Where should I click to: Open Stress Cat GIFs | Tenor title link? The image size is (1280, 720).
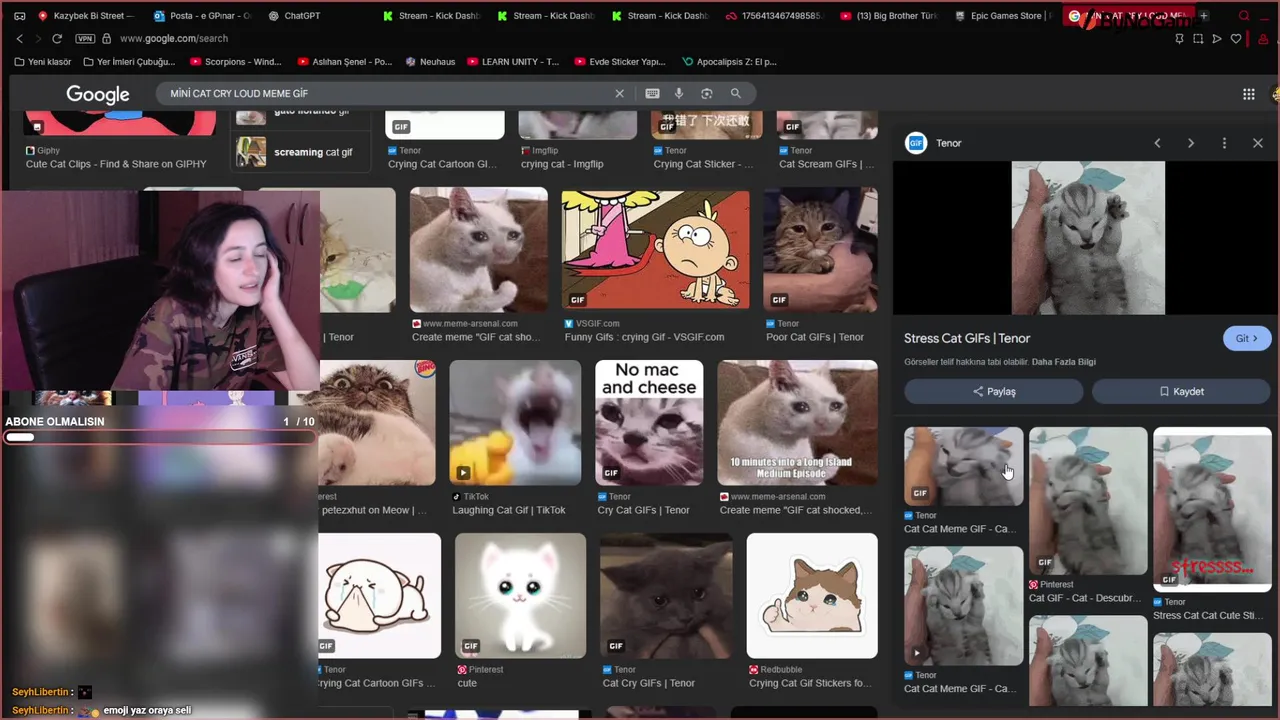coord(967,338)
